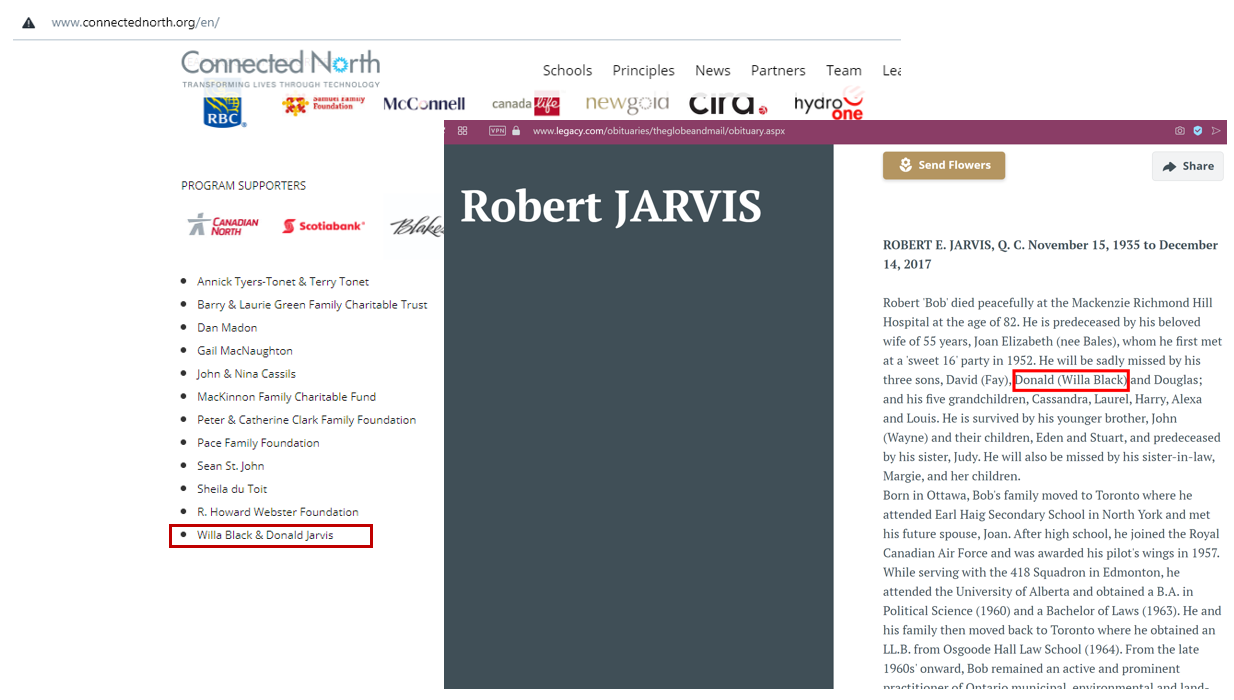Click the 'PROGRAM SUPPORTERS' heading
1234x700 pixels.
click(243, 186)
